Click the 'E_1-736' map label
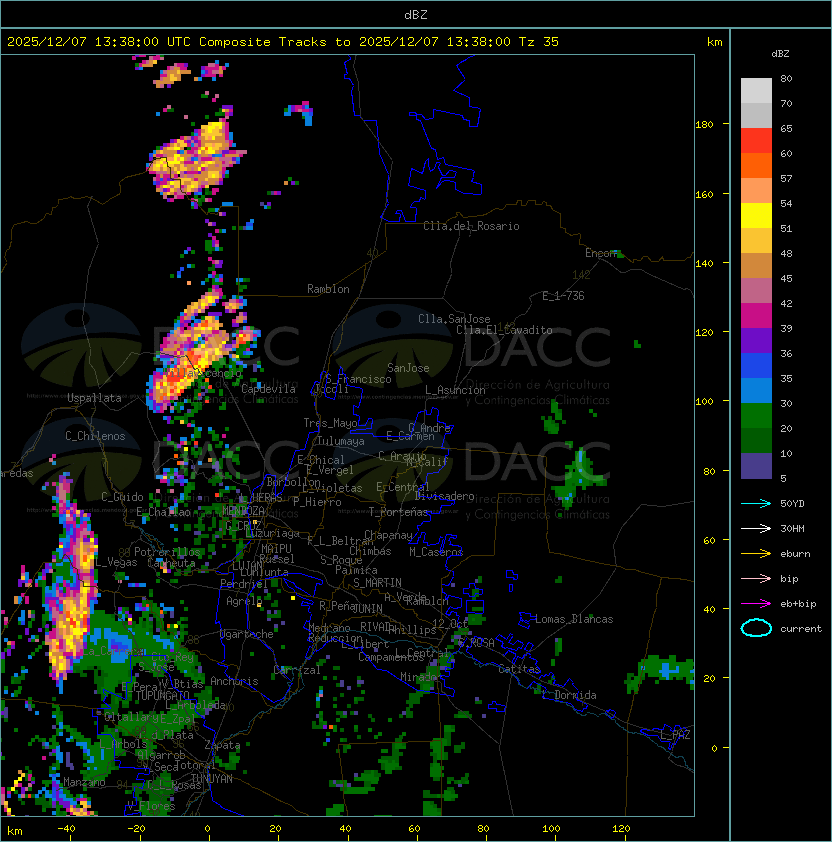 (563, 296)
